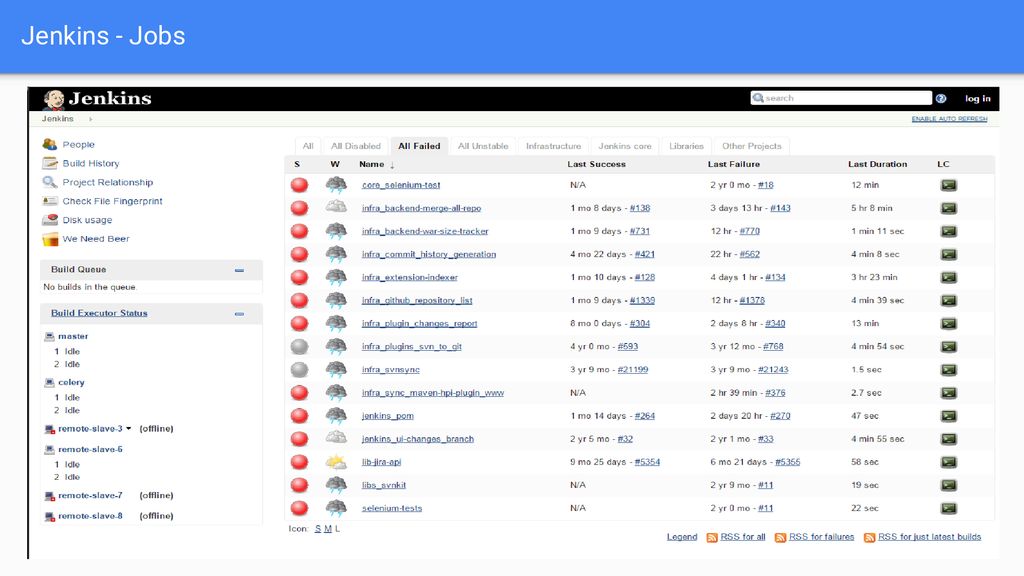Image resolution: width=1024 pixels, height=576 pixels.
Task: Switch to the All Unstable tab
Action: [x=483, y=146]
